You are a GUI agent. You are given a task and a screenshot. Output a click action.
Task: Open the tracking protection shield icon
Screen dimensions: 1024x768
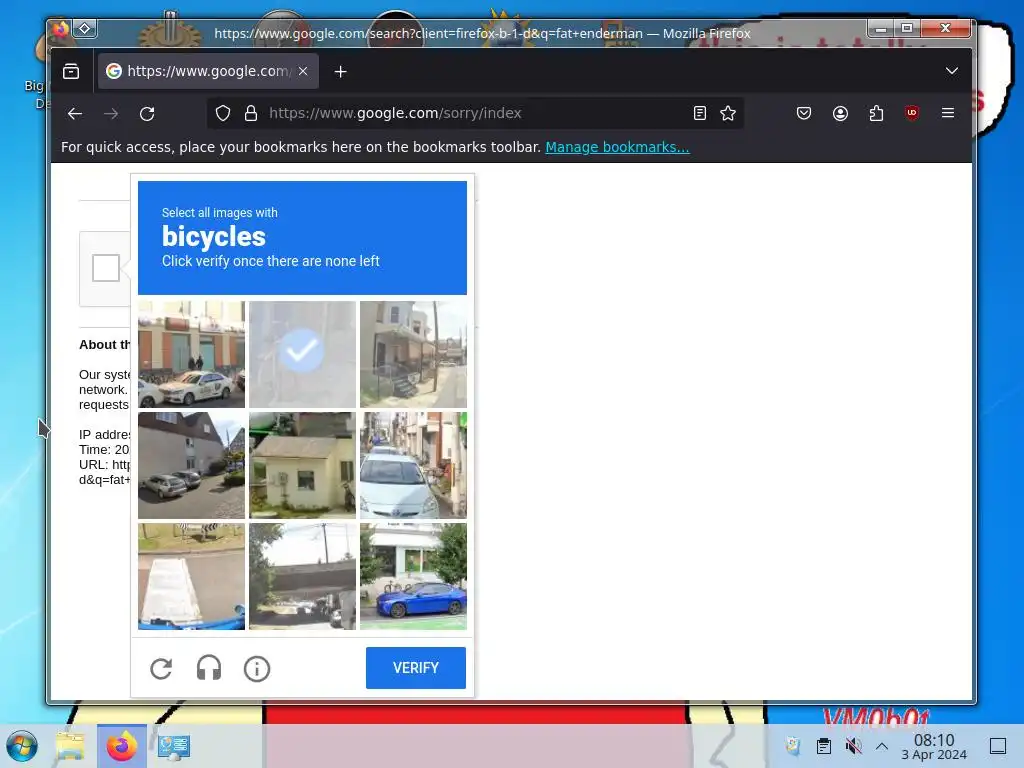pyautogui.click(x=223, y=113)
